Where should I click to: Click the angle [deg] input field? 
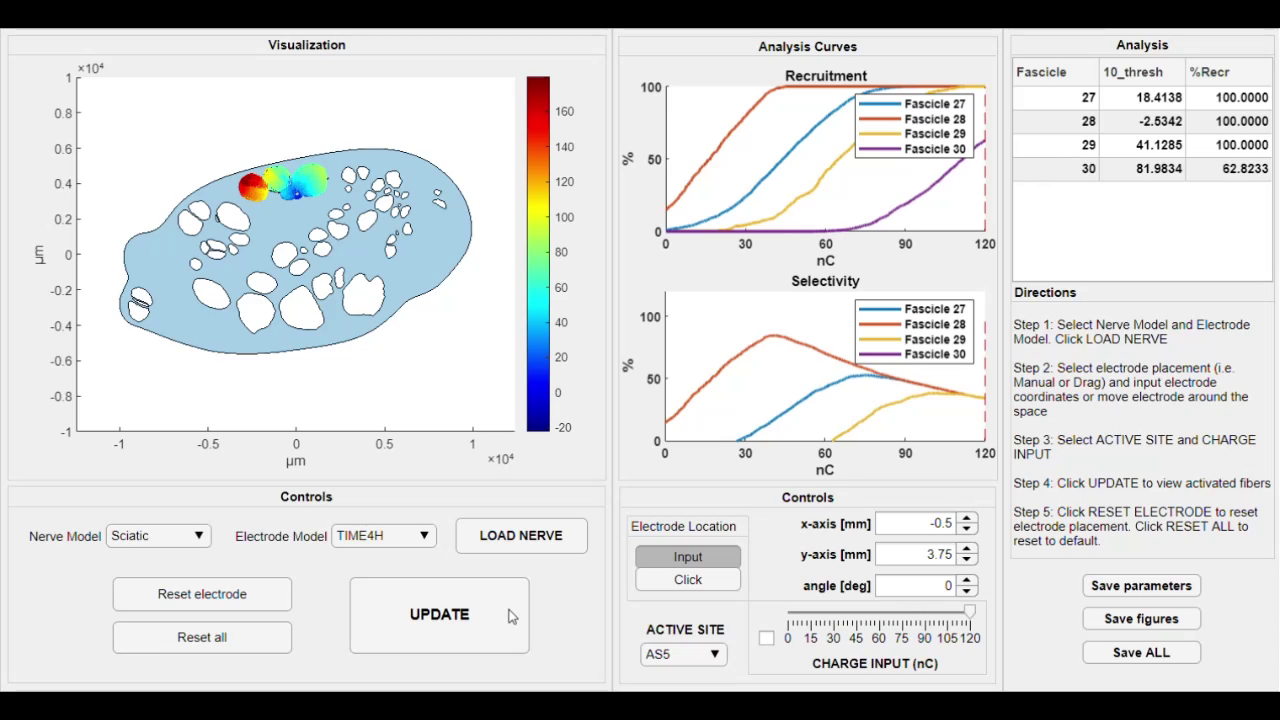click(915, 585)
